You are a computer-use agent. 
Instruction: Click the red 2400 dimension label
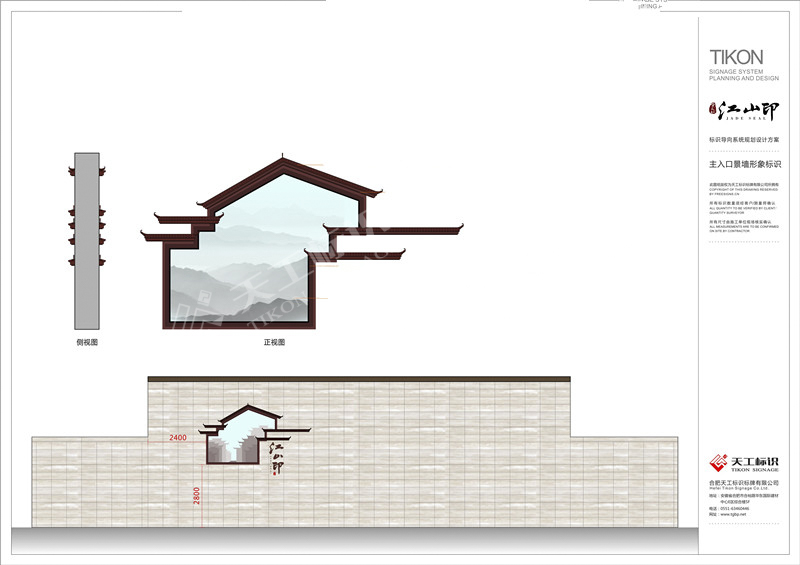[x=178, y=439]
